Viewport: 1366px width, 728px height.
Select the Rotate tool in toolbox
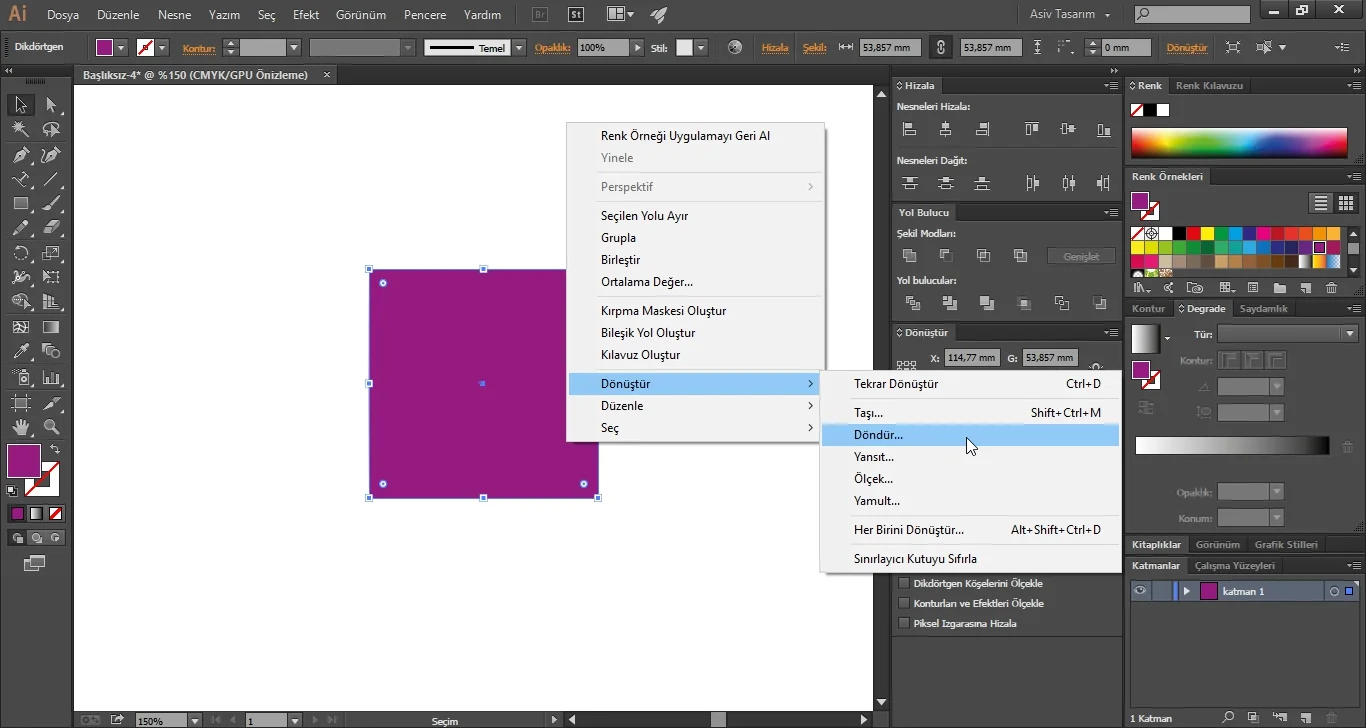click(20, 253)
